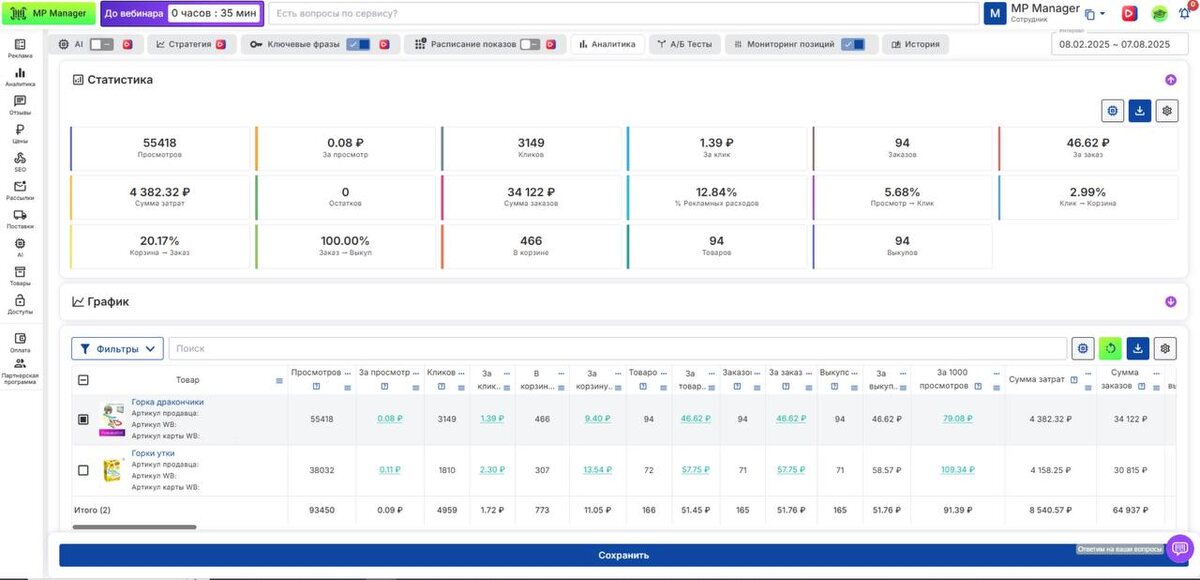This screenshot has height=580, width=1200.
Task: Open the Цены ruble icon in sidebar
Action: tap(20, 133)
